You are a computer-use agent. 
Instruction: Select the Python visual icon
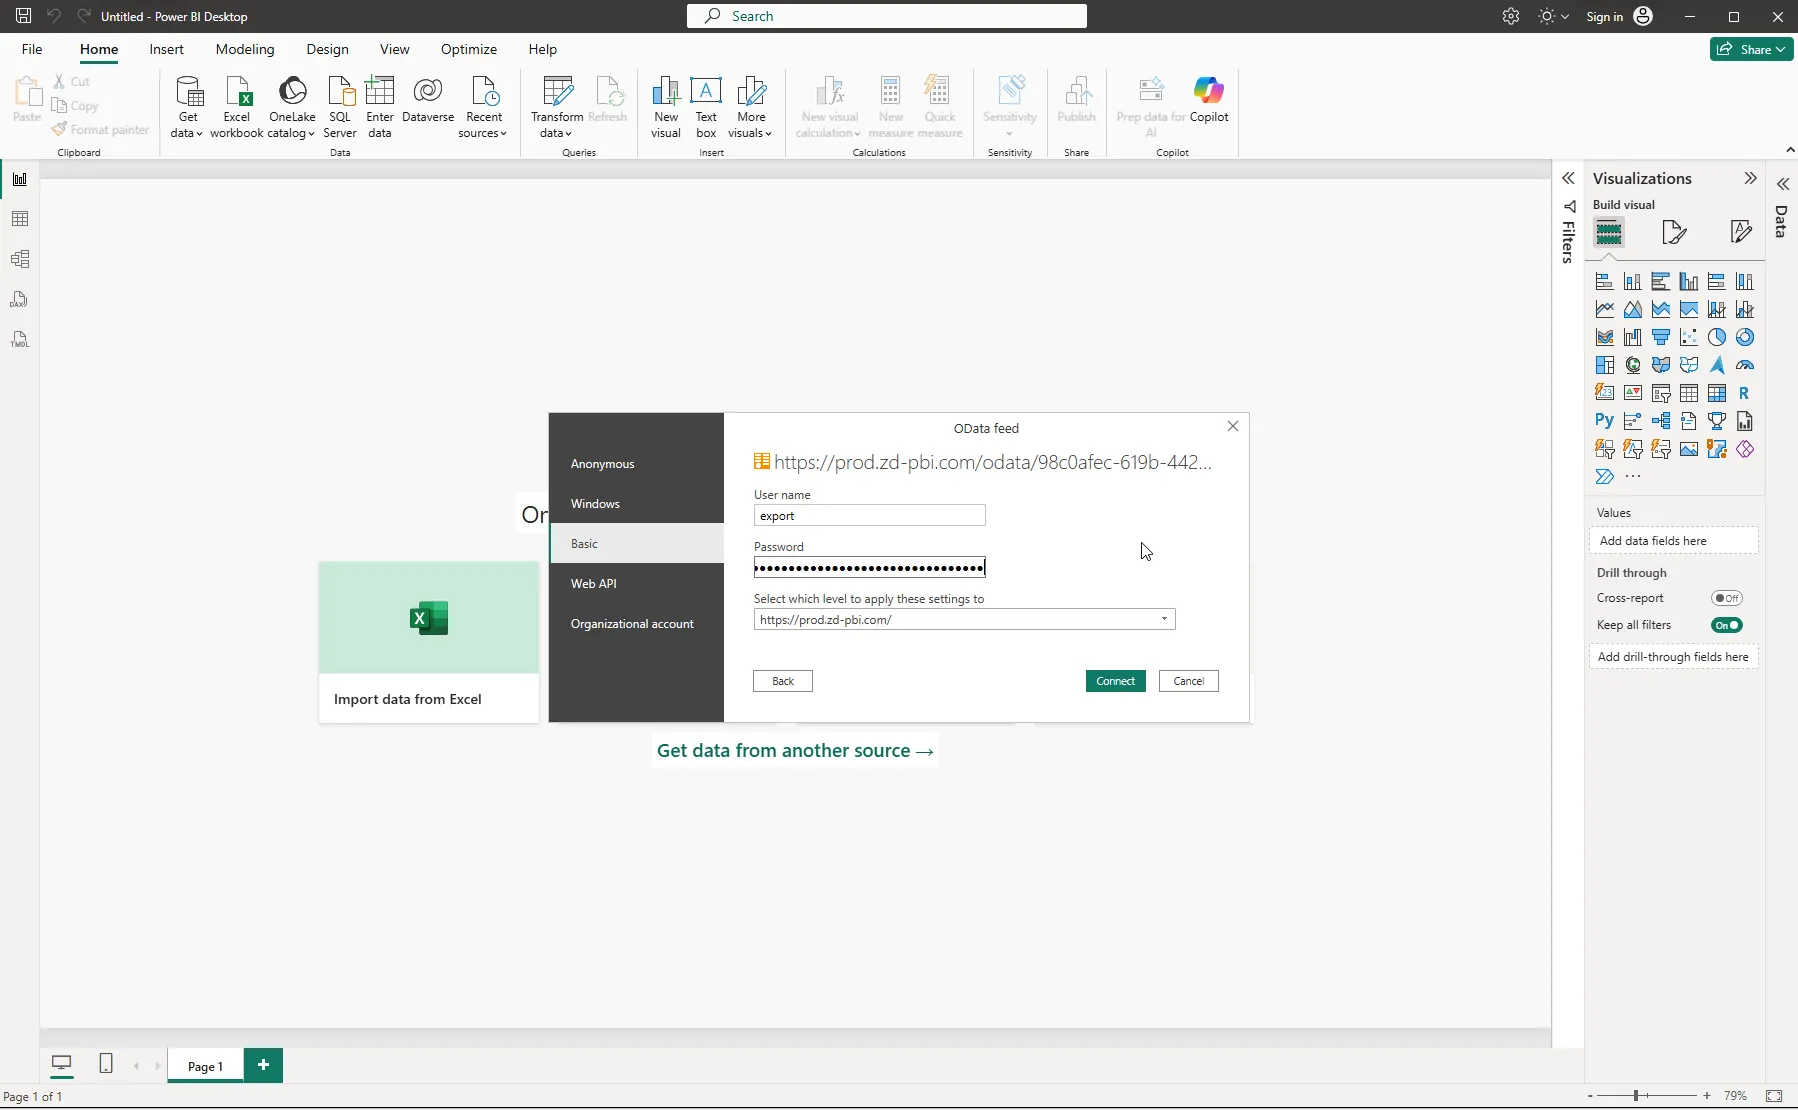(1604, 421)
